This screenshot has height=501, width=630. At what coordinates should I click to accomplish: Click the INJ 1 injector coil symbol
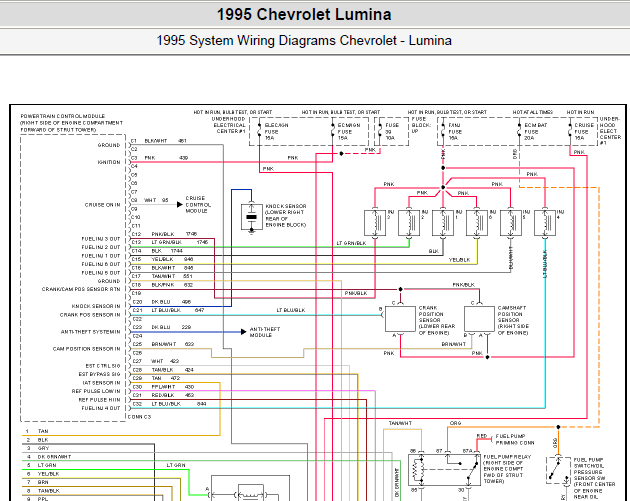click(x=443, y=223)
